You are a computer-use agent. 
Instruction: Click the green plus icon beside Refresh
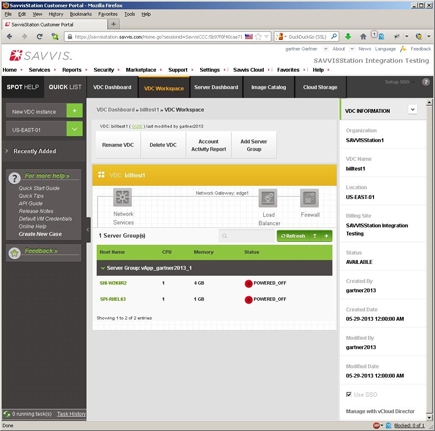click(x=326, y=236)
